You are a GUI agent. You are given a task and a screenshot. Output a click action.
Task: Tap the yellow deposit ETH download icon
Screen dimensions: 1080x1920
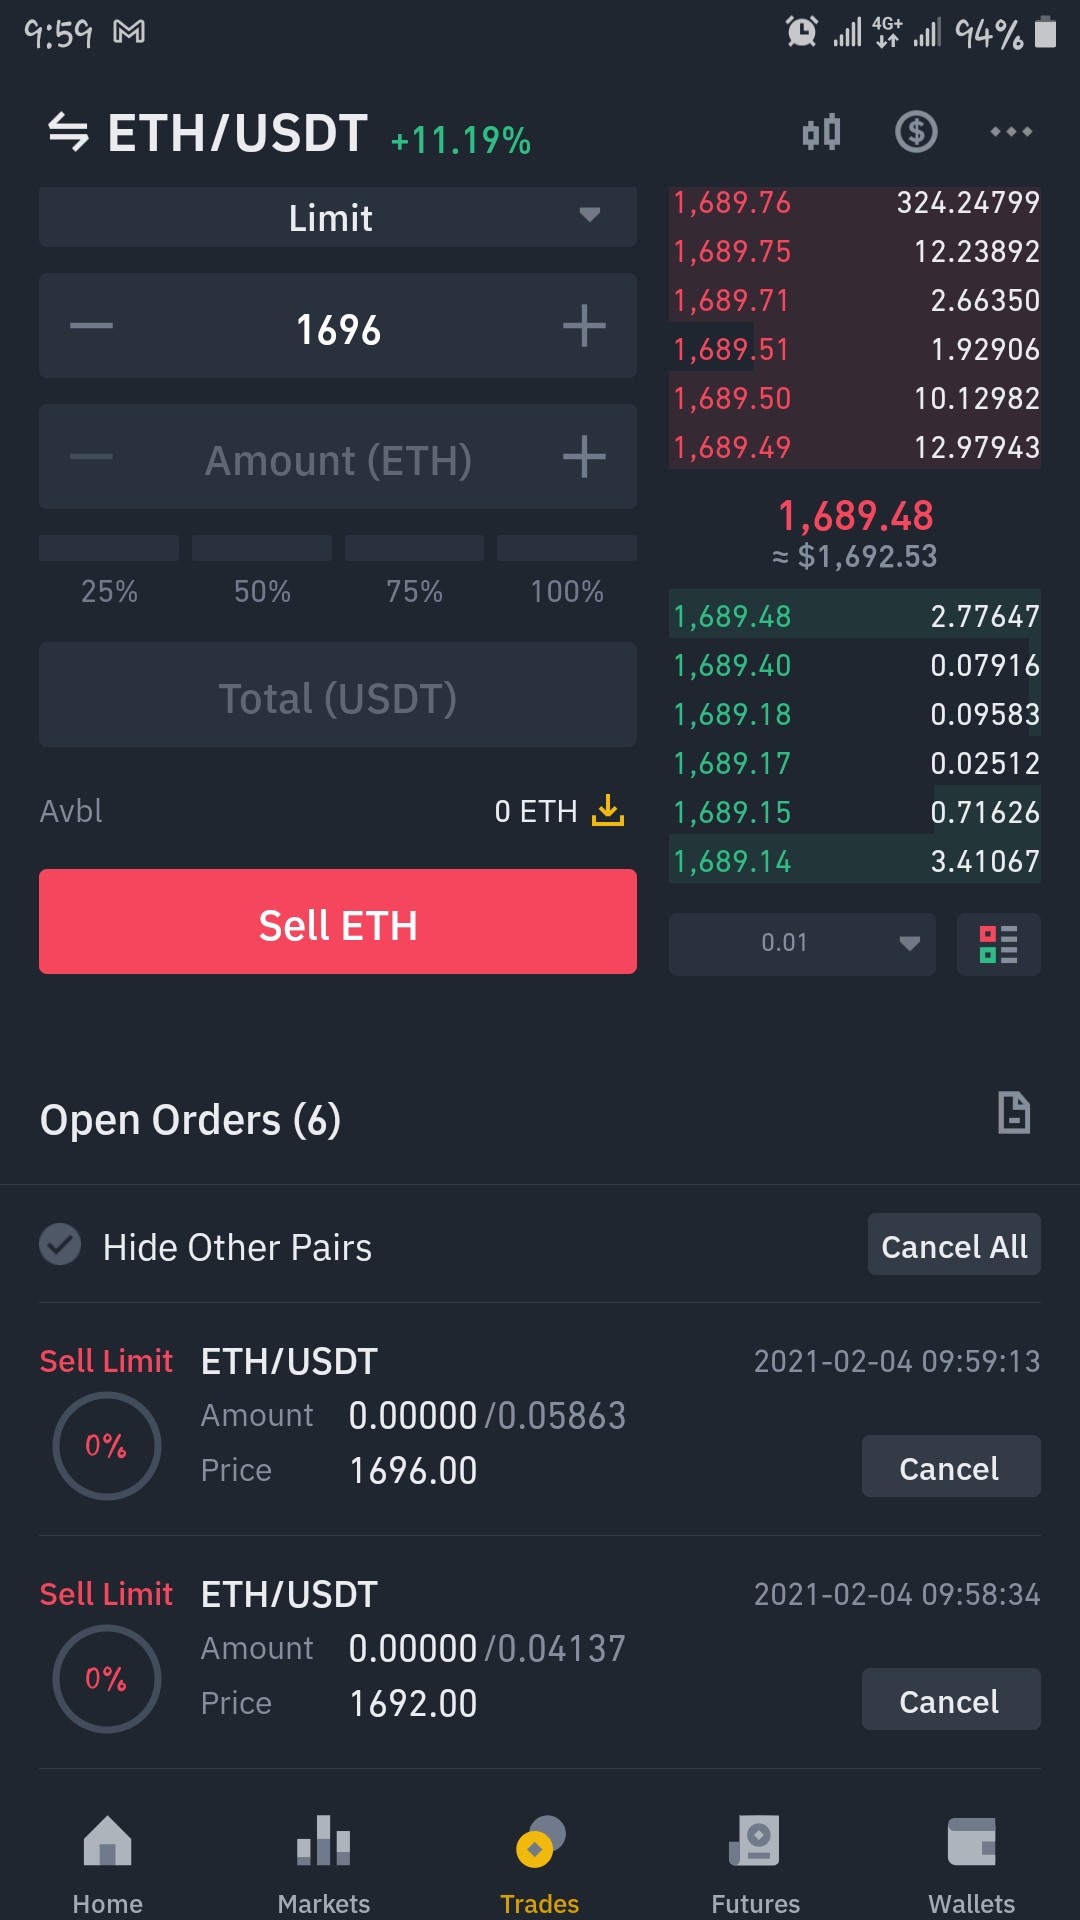(607, 810)
